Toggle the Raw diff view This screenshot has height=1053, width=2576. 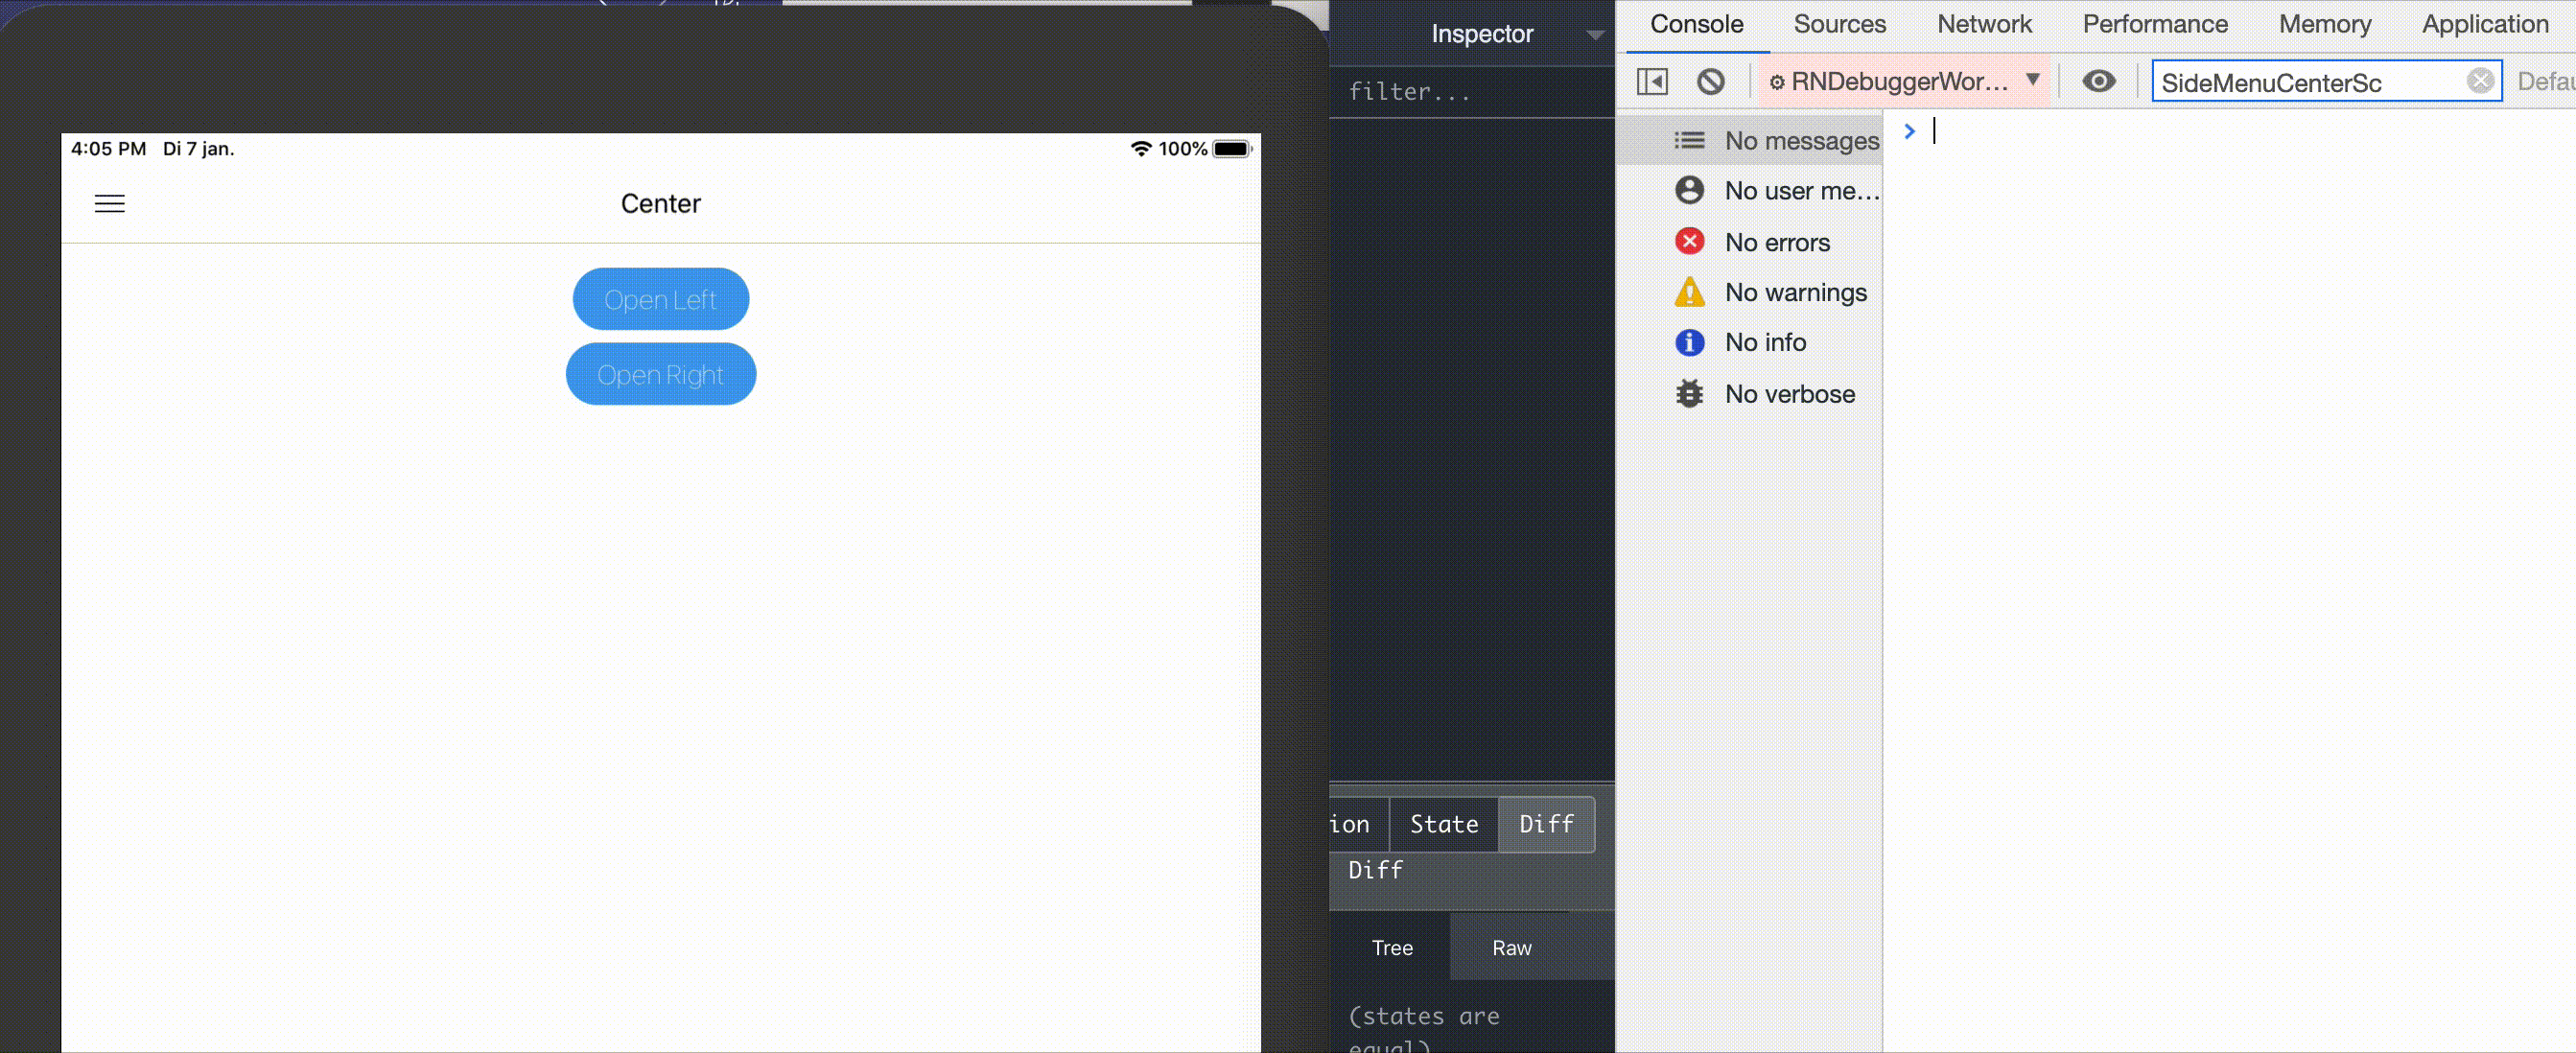pyautogui.click(x=1511, y=947)
